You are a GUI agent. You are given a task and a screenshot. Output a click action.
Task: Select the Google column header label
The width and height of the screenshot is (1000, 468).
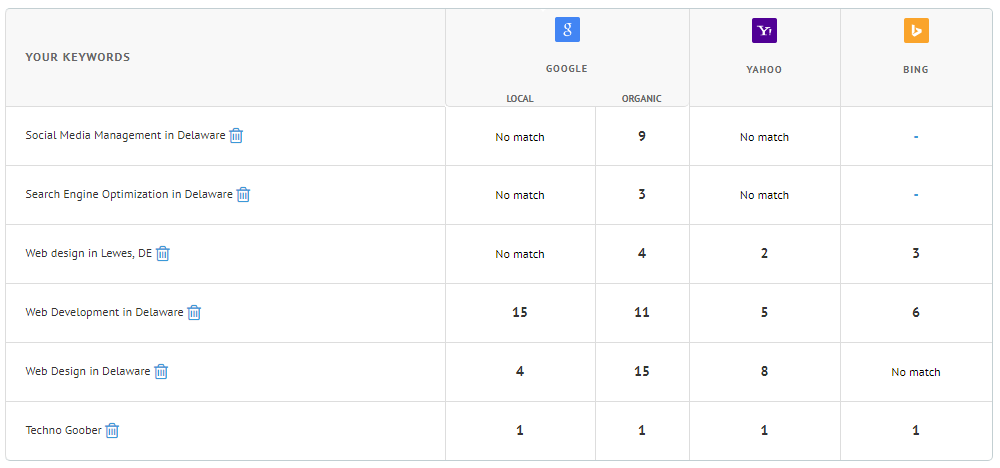tap(567, 69)
